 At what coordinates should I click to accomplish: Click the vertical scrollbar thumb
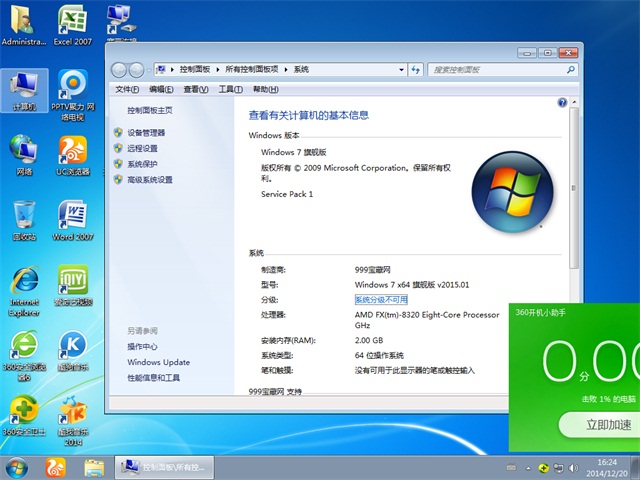tap(574, 188)
